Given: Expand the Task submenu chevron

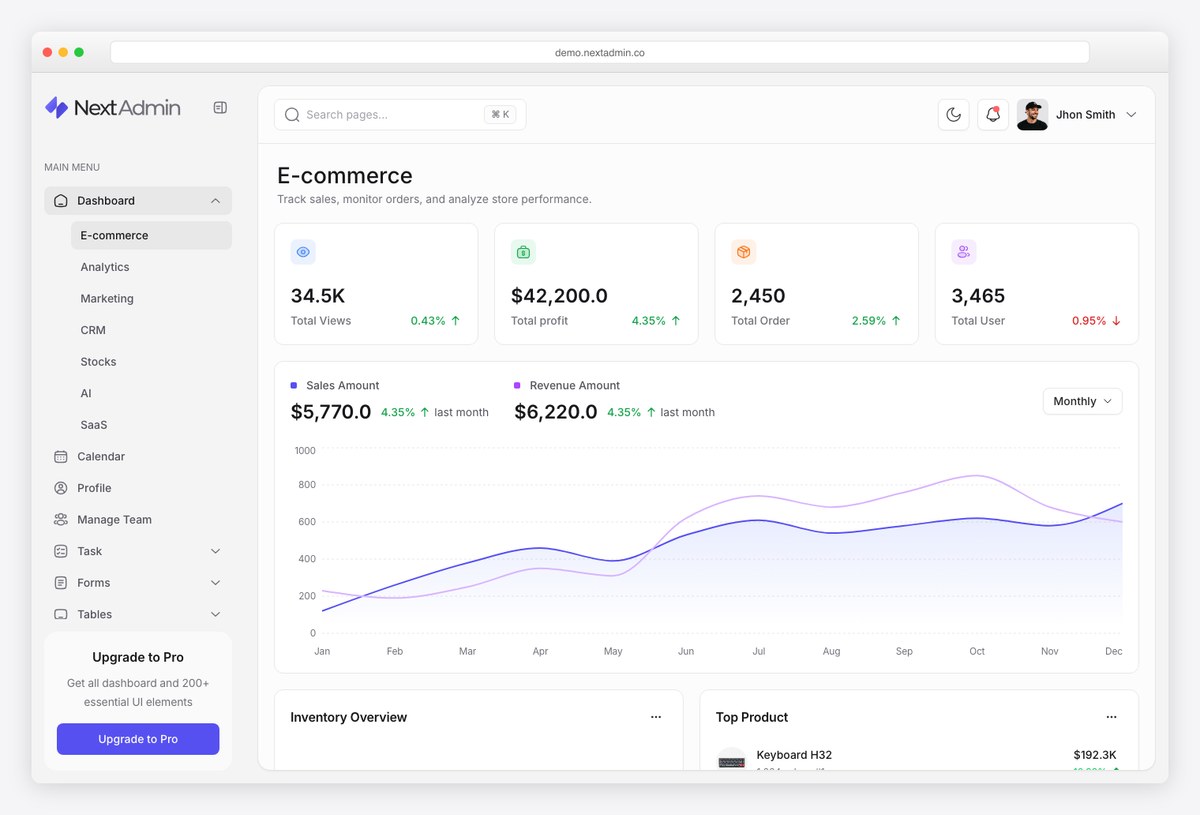Looking at the screenshot, I should 216,551.
